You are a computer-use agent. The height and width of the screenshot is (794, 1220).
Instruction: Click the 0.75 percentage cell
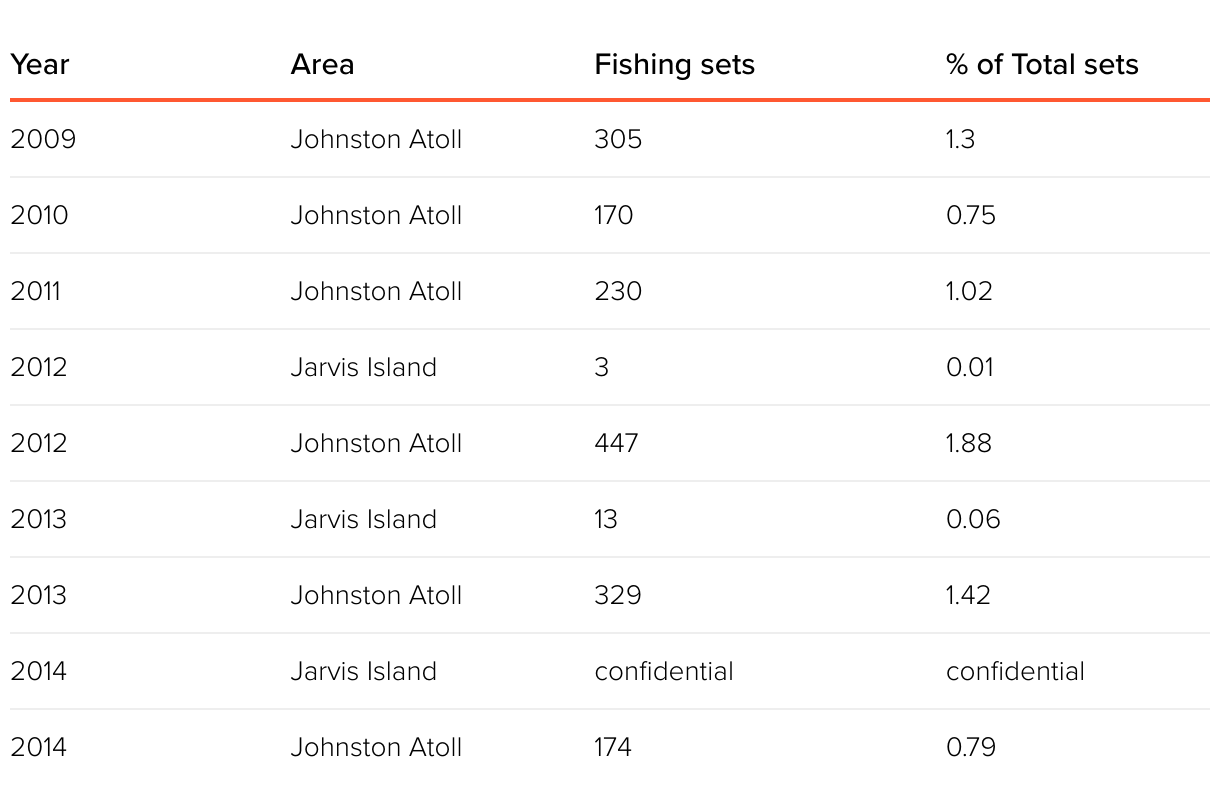tap(970, 215)
